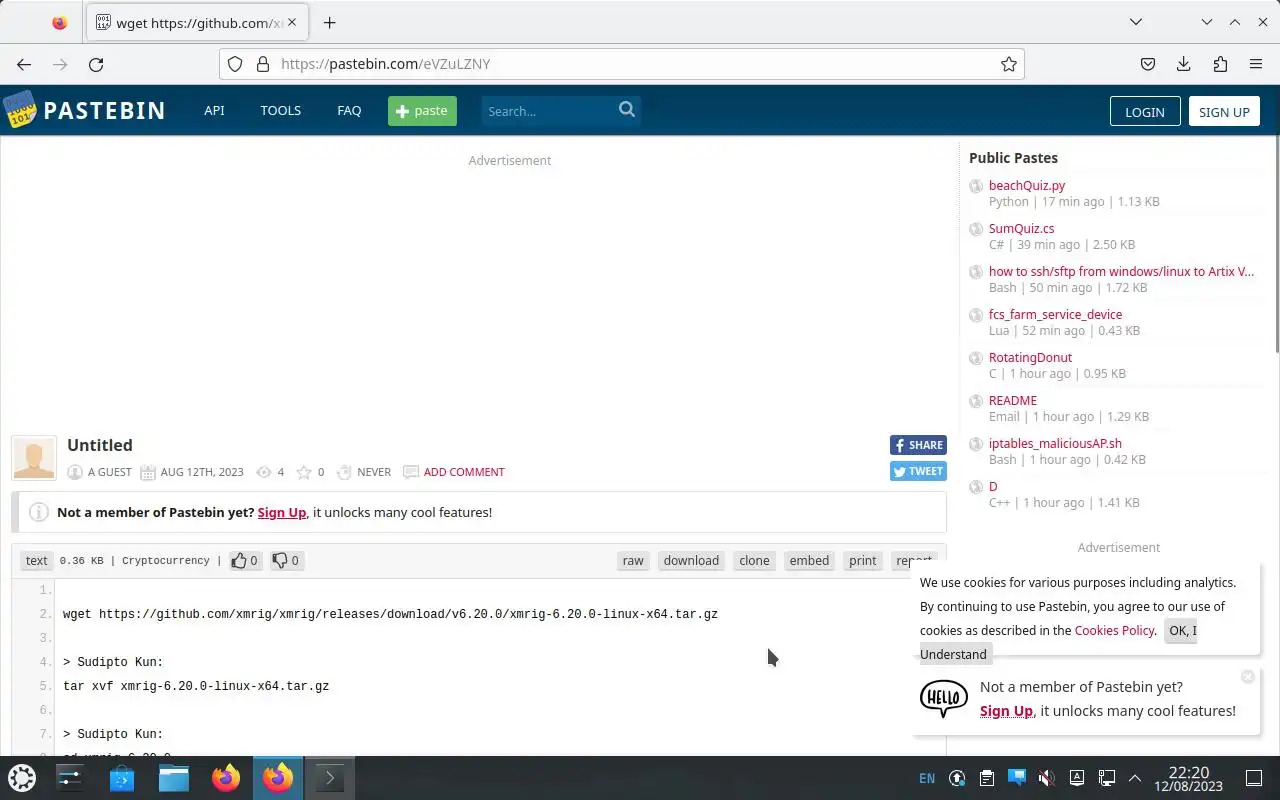Screen dimensions: 1280x800
Task: Open the FAQ menu item
Action: coord(349,110)
